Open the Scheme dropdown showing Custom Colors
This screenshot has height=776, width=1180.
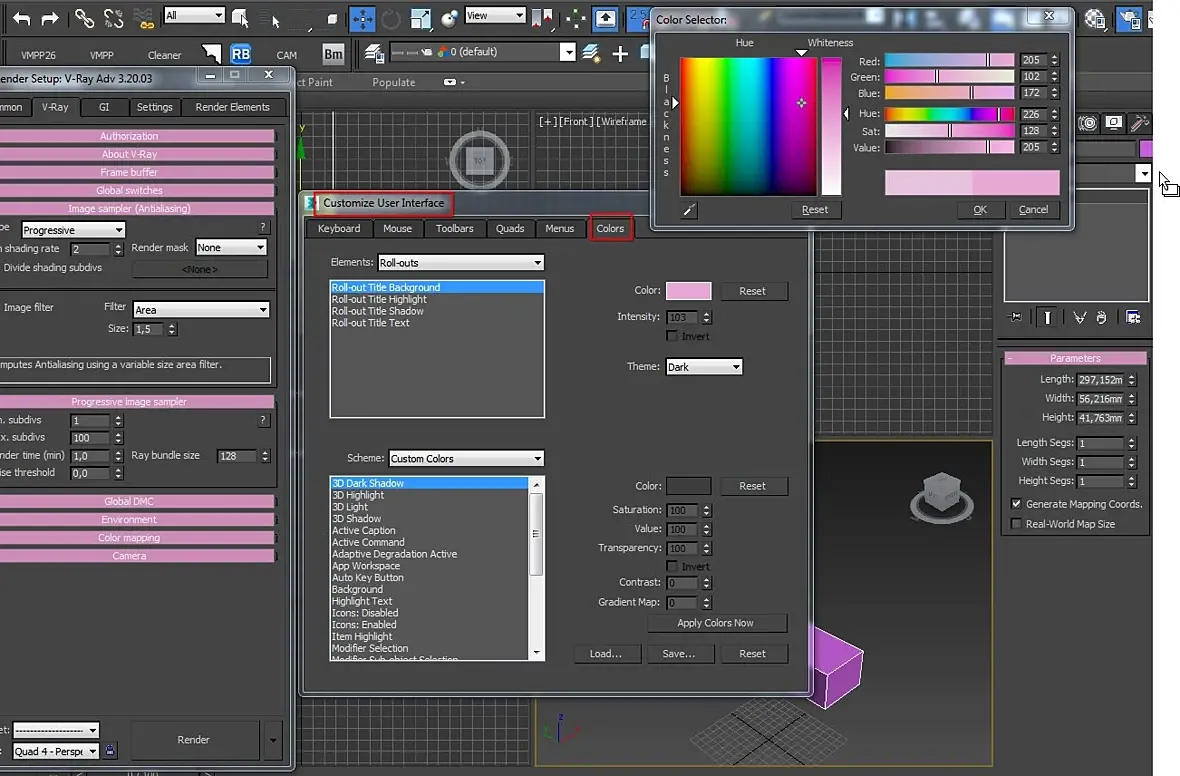[x=466, y=459]
